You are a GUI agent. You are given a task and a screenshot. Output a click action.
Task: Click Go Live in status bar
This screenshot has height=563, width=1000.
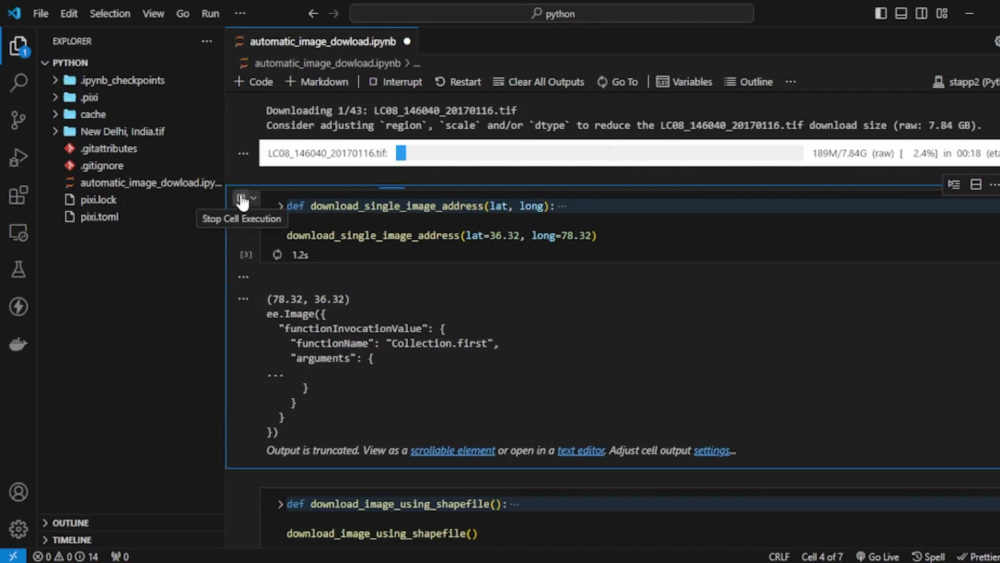point(878,557)
